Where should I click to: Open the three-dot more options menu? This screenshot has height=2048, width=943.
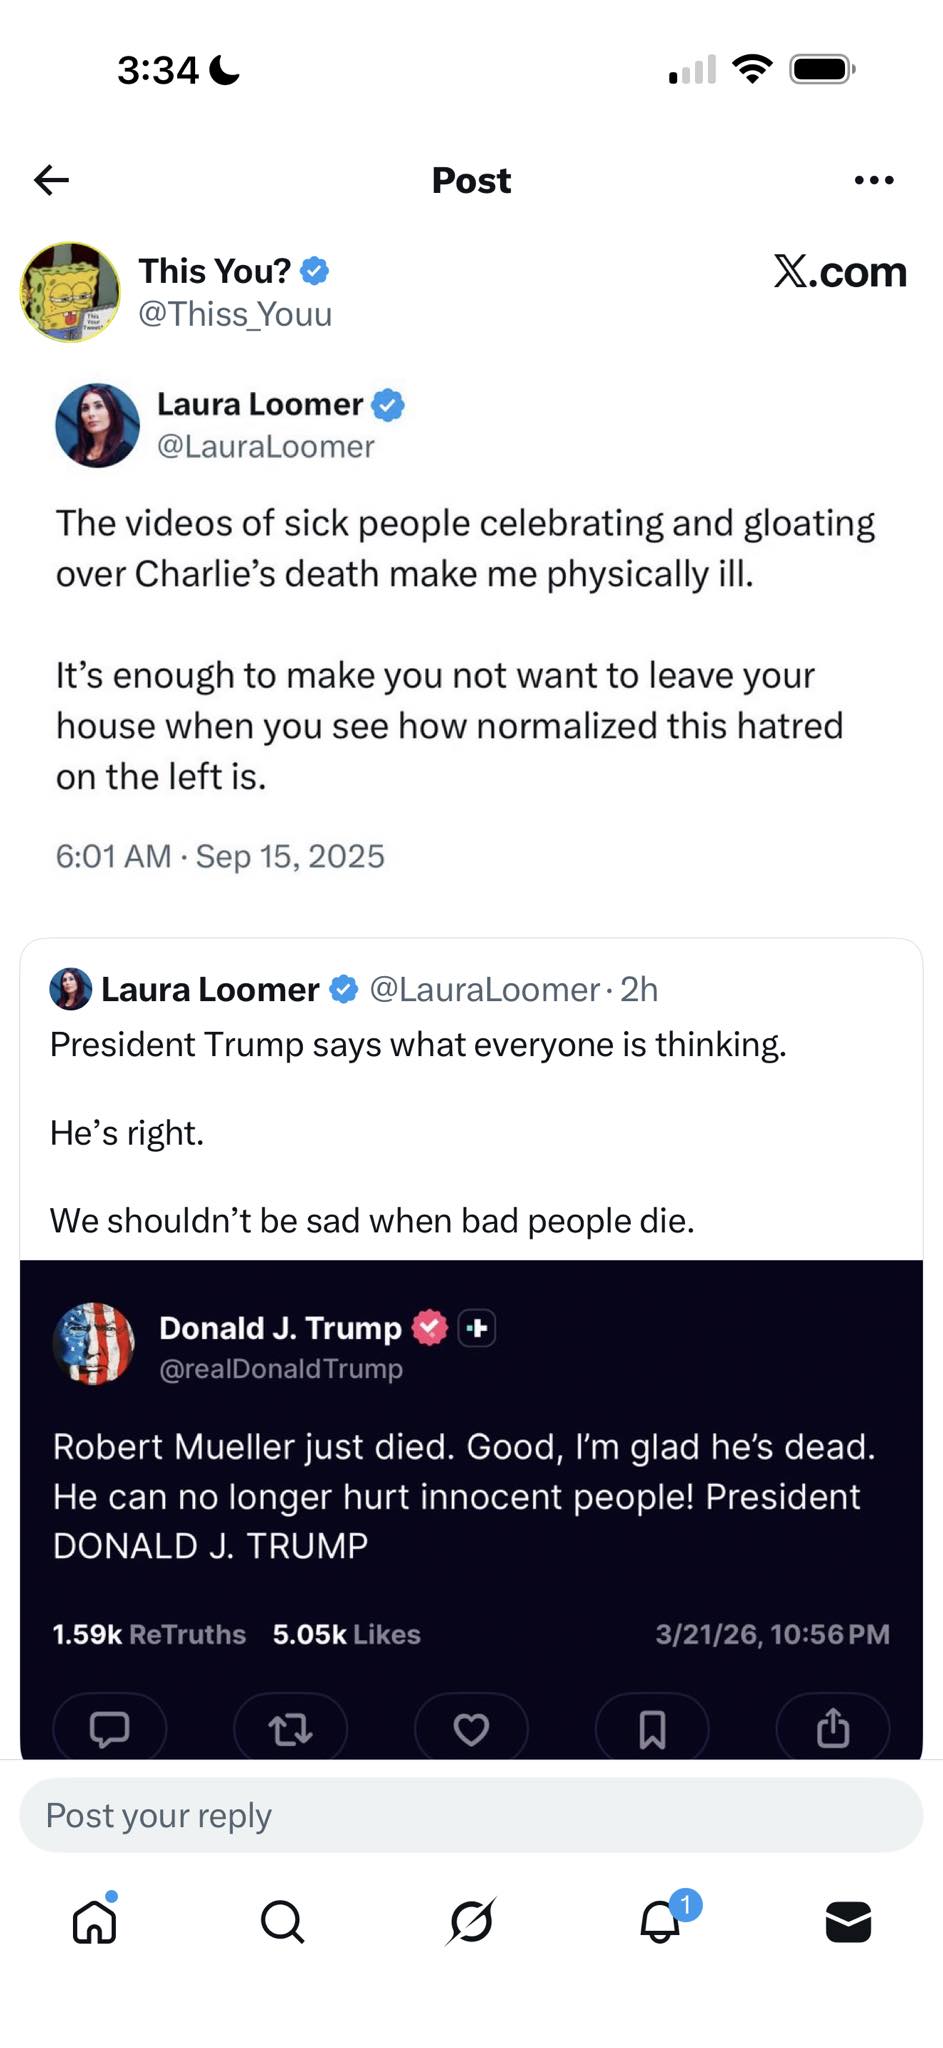pyautogui.click(x=873, y=180)
